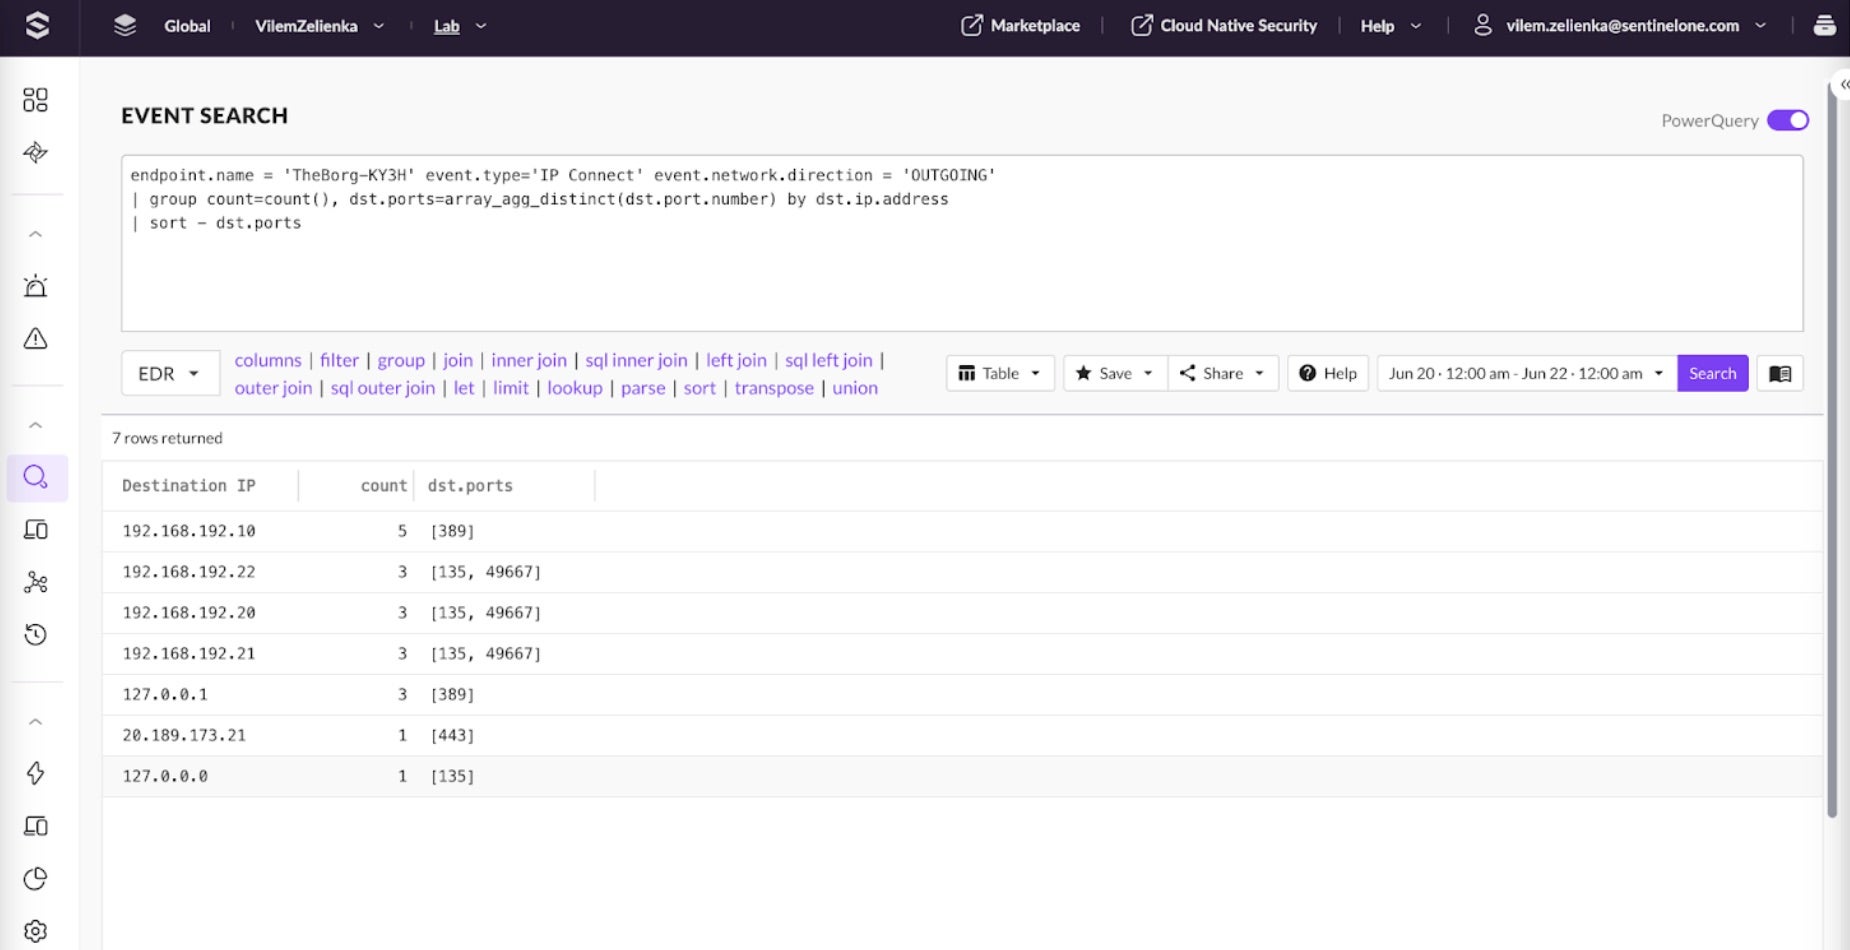Open the graph nodes icon in sidebar
Screen dimensions: 1850x950
[x=35, y=582]
